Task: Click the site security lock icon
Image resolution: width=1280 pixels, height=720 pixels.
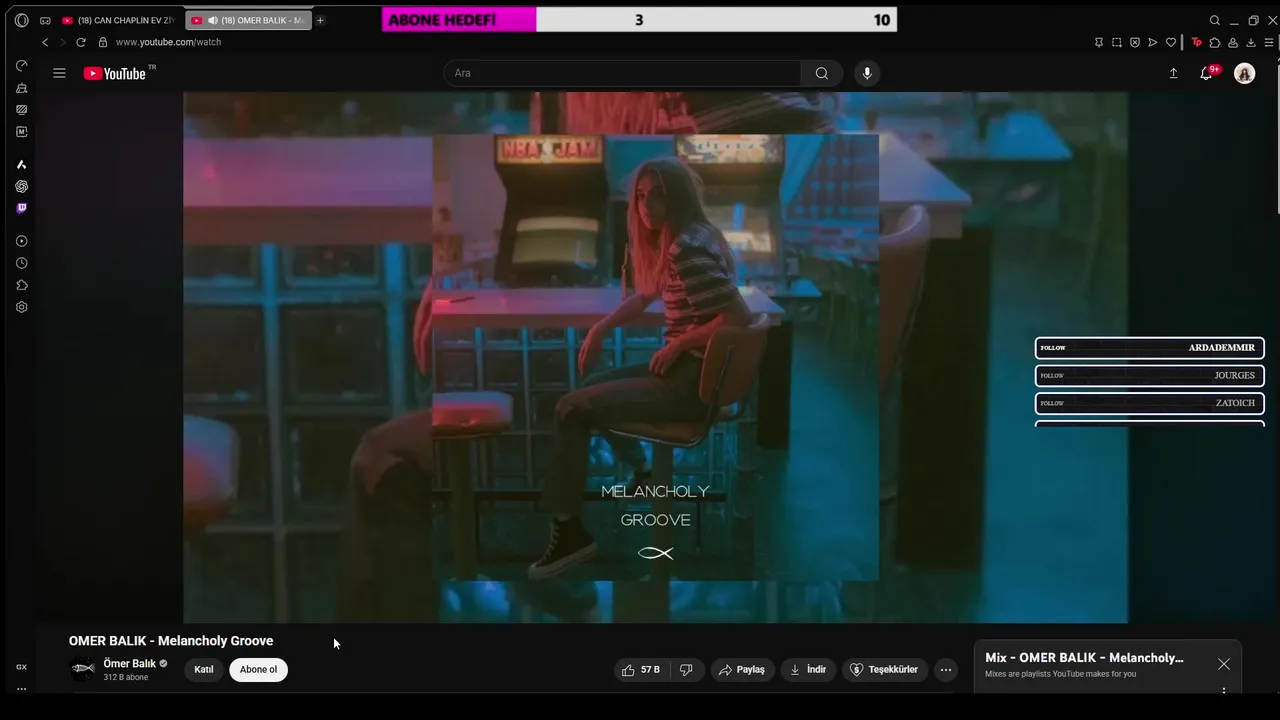Action: [103, 42]
